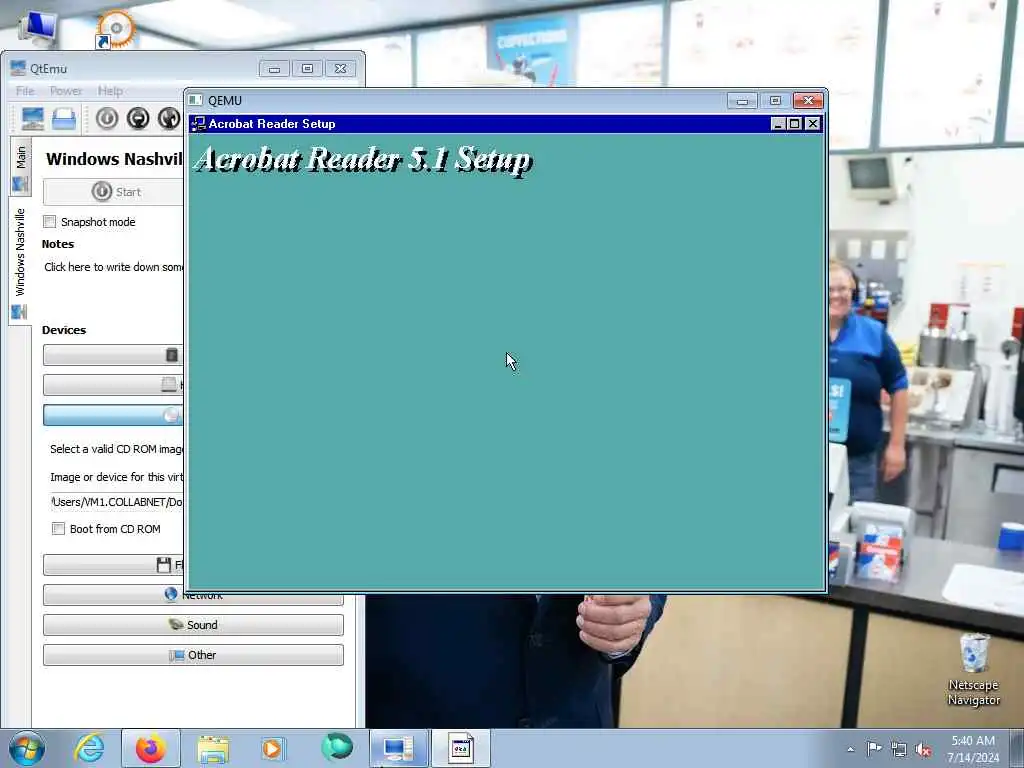Screen dimensions: 1024x768
Task: Launch Internet Explorer from the taskbar
Action: 89,748
